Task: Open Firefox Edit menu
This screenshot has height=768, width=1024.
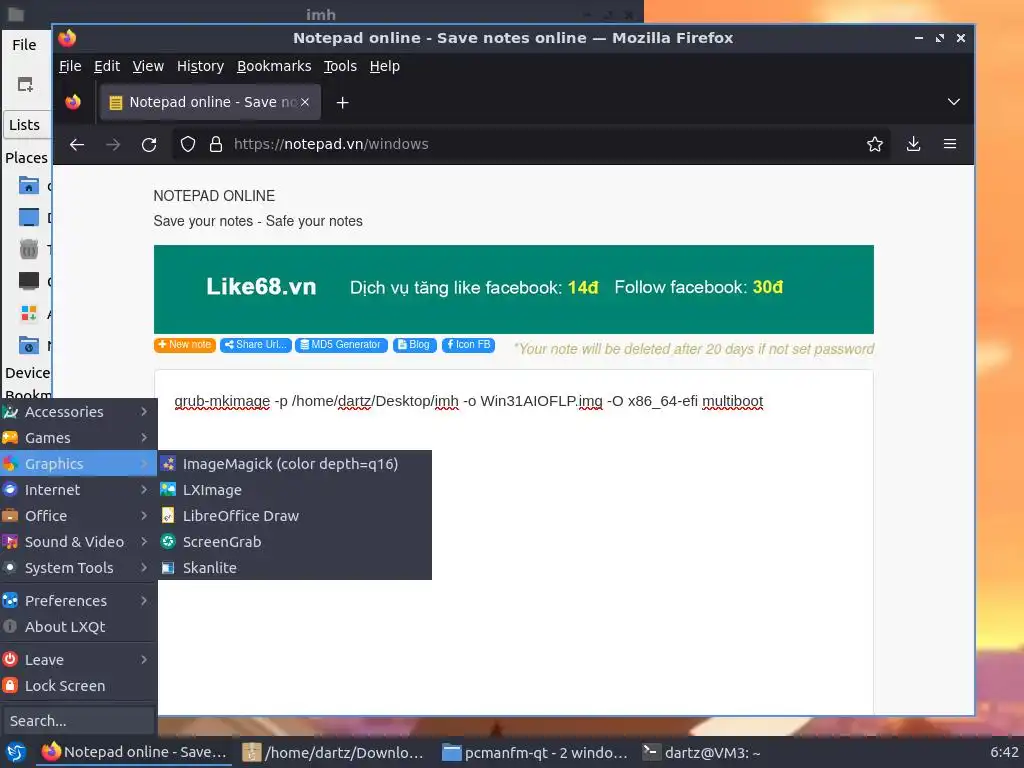Action: pos(106,67)
